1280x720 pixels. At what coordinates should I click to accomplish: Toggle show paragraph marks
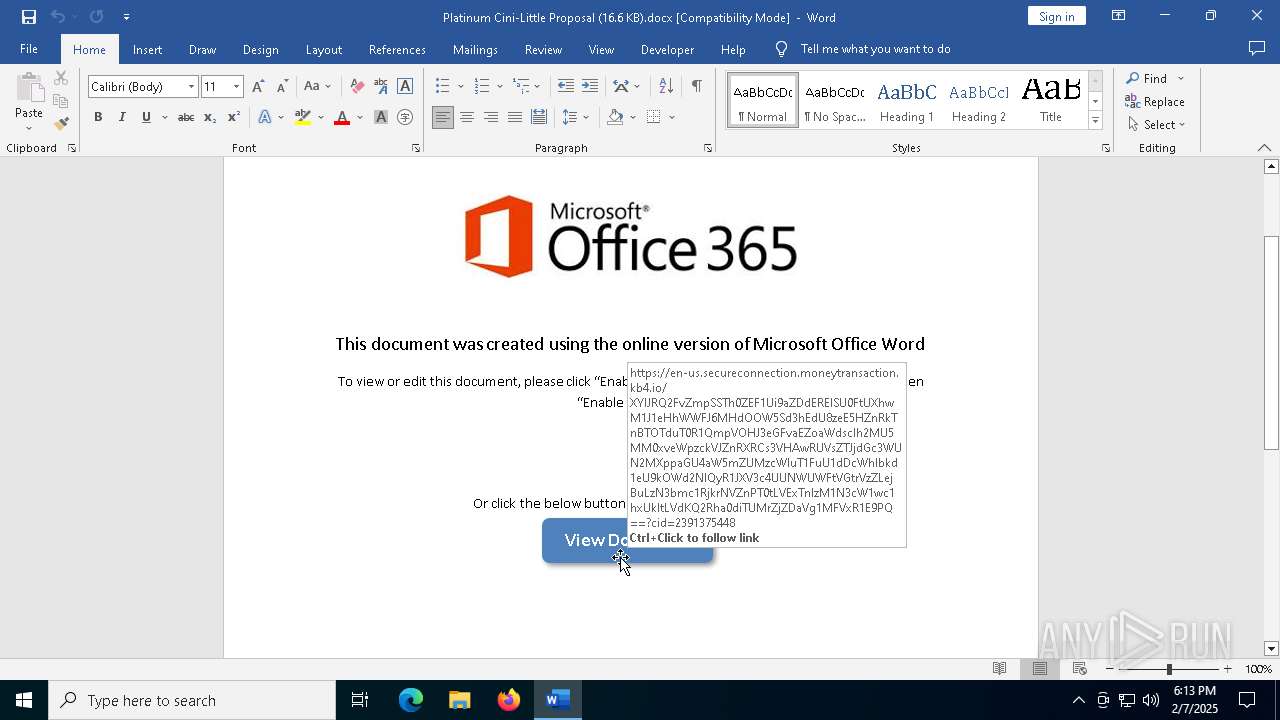click(697, 87)
